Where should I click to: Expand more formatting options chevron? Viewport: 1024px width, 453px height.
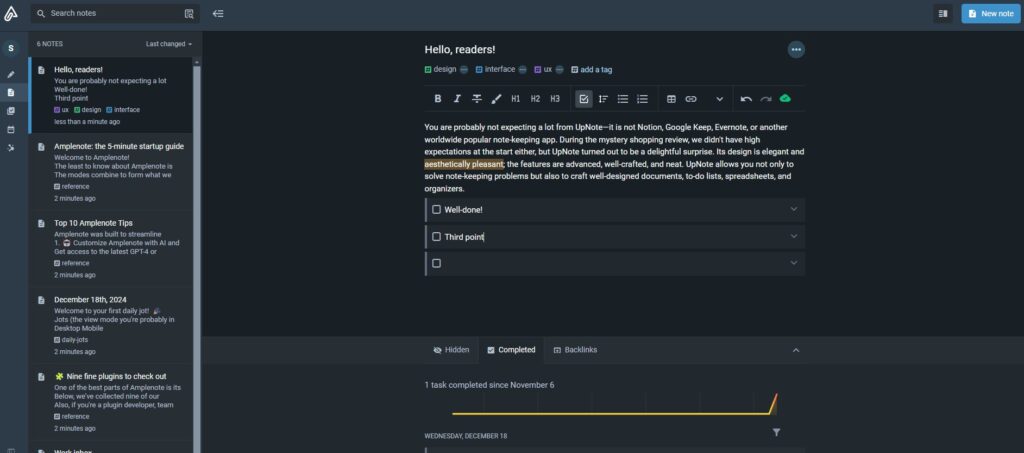[x=720, y=99]
